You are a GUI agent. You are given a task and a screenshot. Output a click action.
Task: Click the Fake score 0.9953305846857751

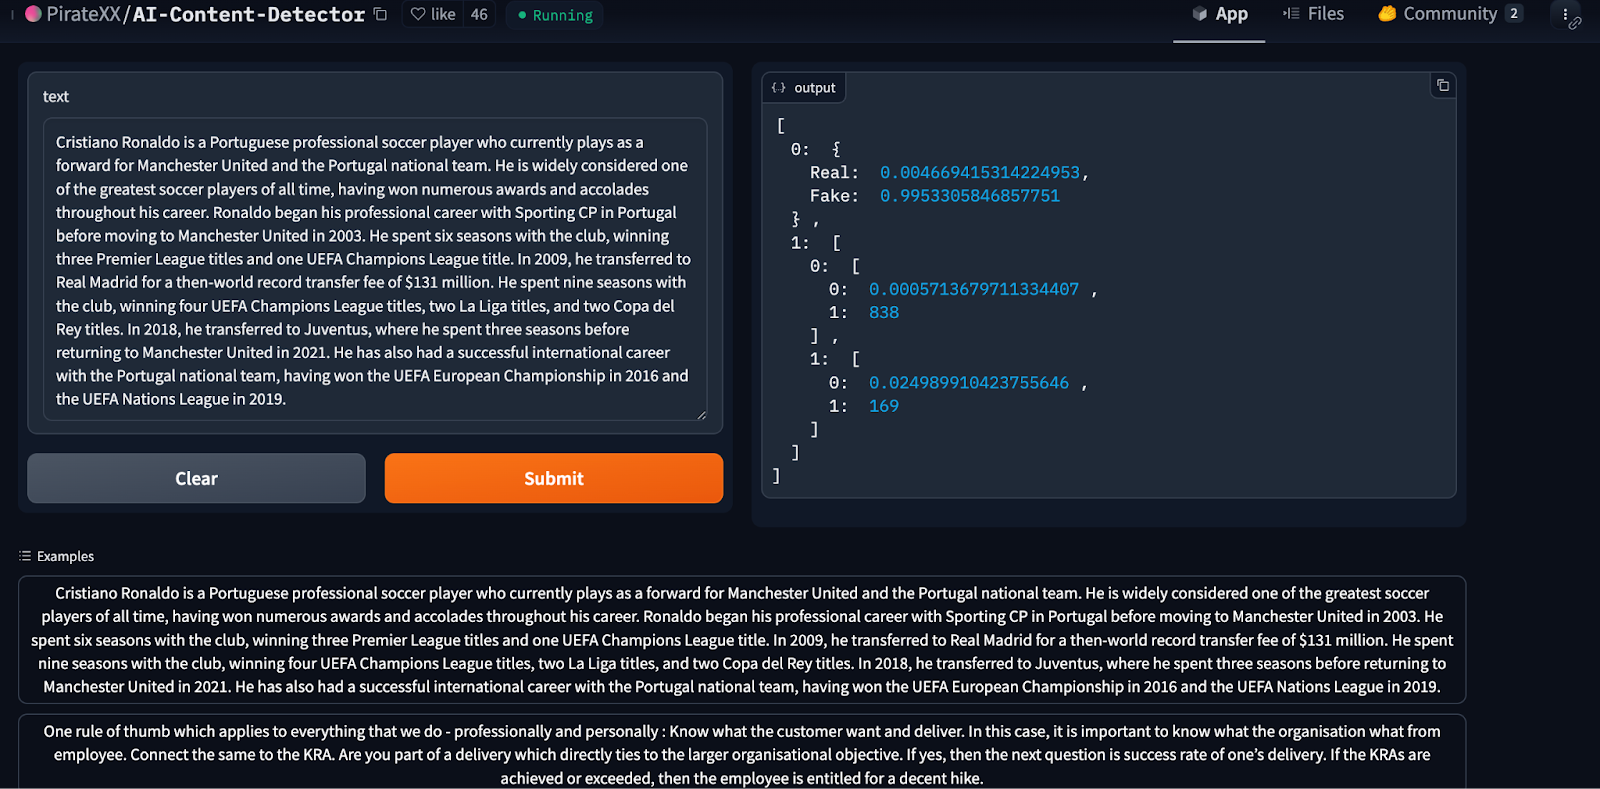coord(969,196)
